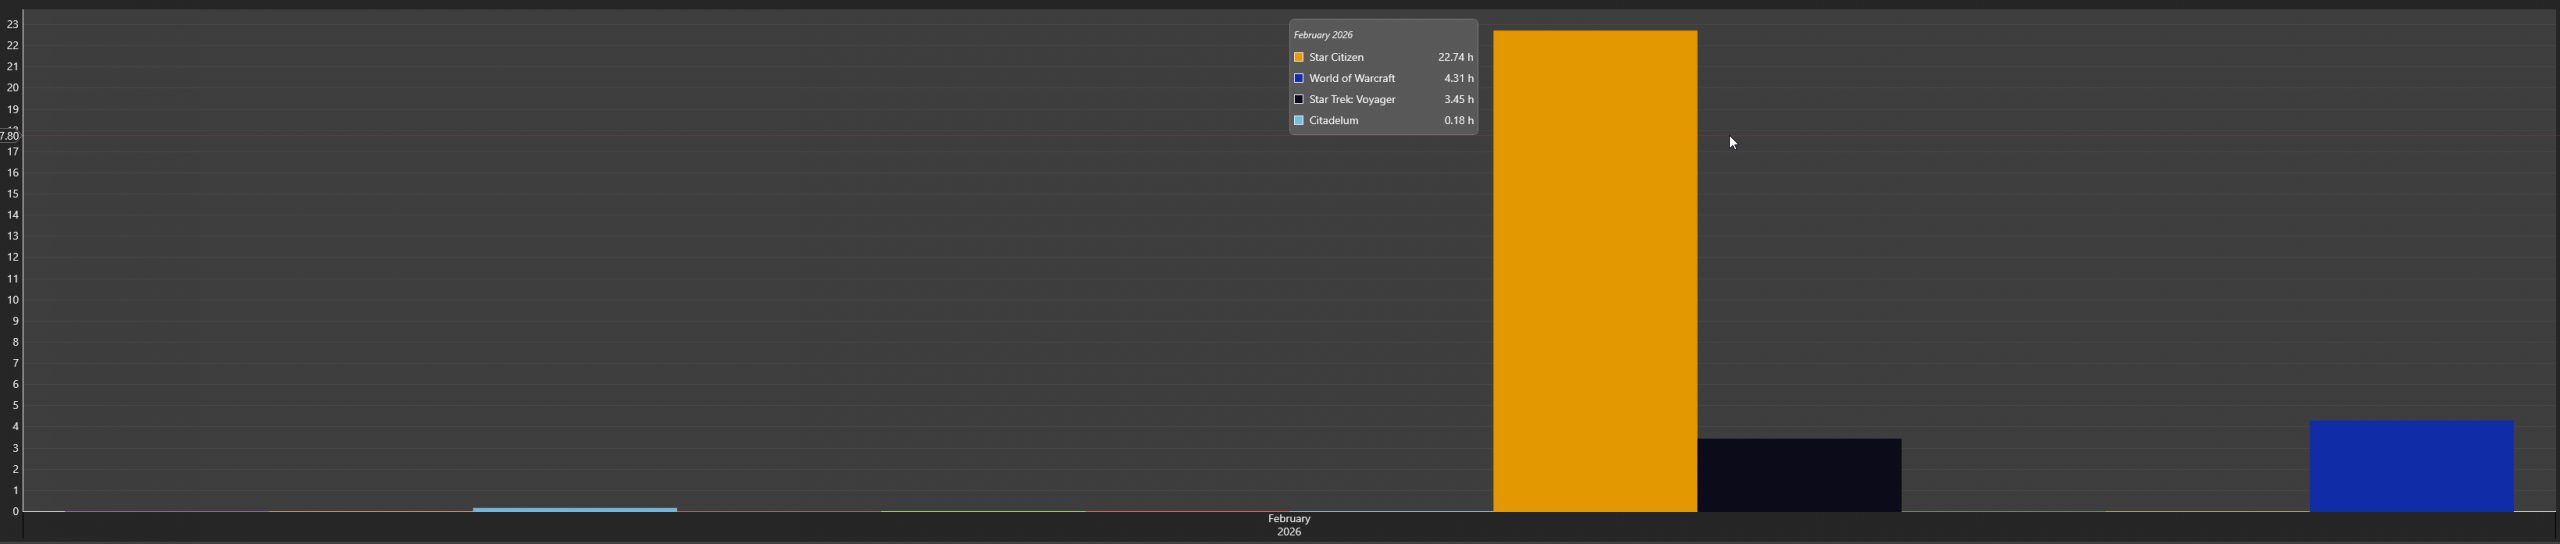
Task: Click the February 2026 x-axis label
Action: pos(1288,525)
